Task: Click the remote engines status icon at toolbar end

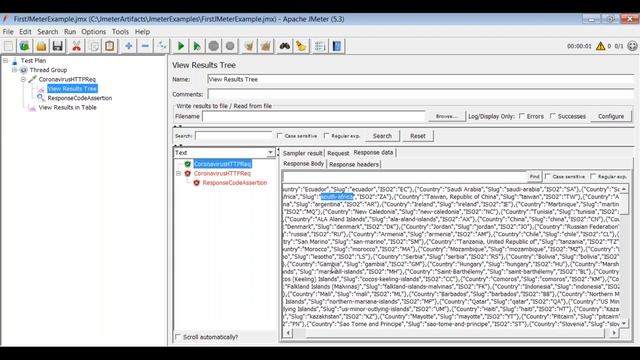Action: coord(632,46)
